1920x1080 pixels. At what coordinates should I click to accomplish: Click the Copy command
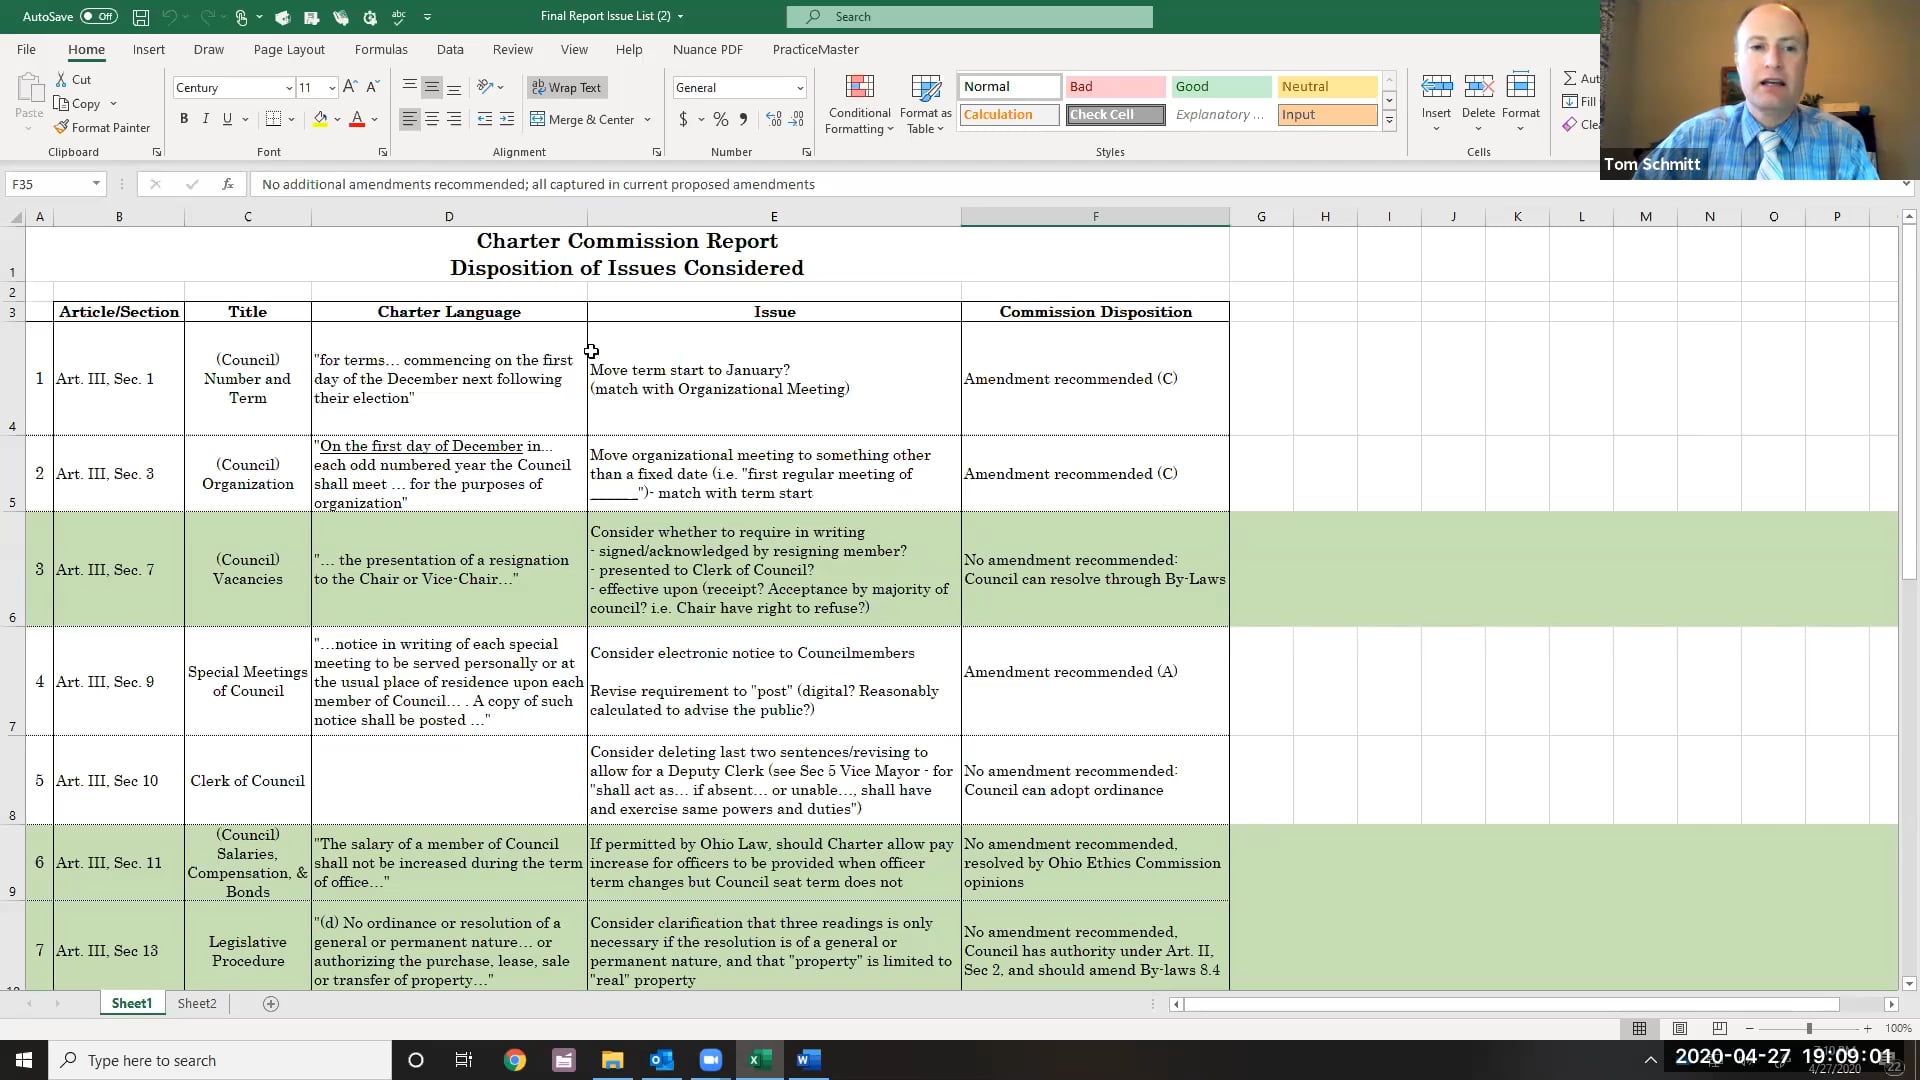[78, 104]
